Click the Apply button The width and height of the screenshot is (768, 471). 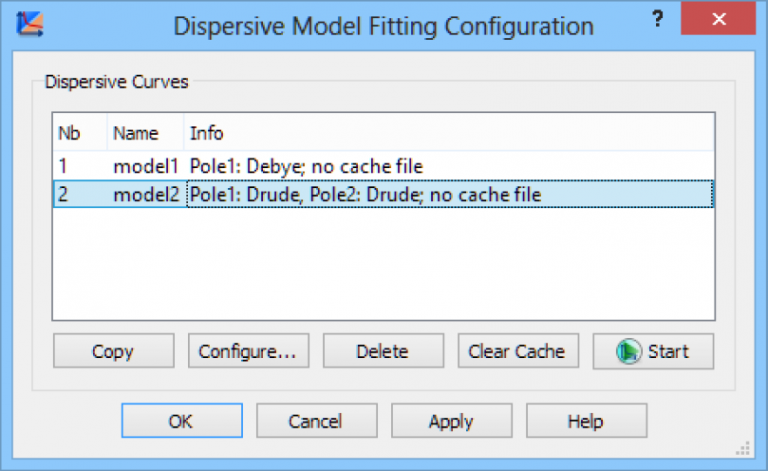pos(451,421)
